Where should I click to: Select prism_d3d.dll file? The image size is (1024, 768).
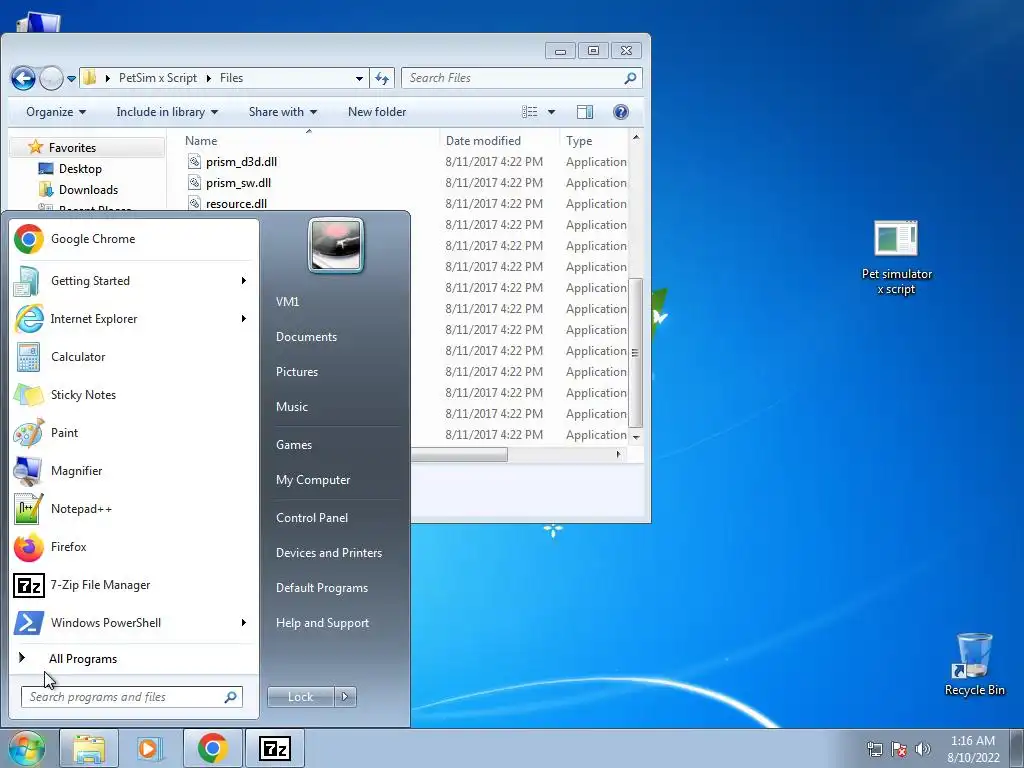[x=241, y=162]
